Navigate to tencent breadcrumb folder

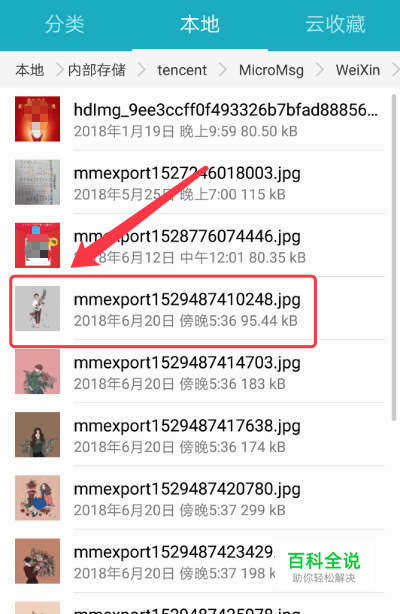point(182,70)
